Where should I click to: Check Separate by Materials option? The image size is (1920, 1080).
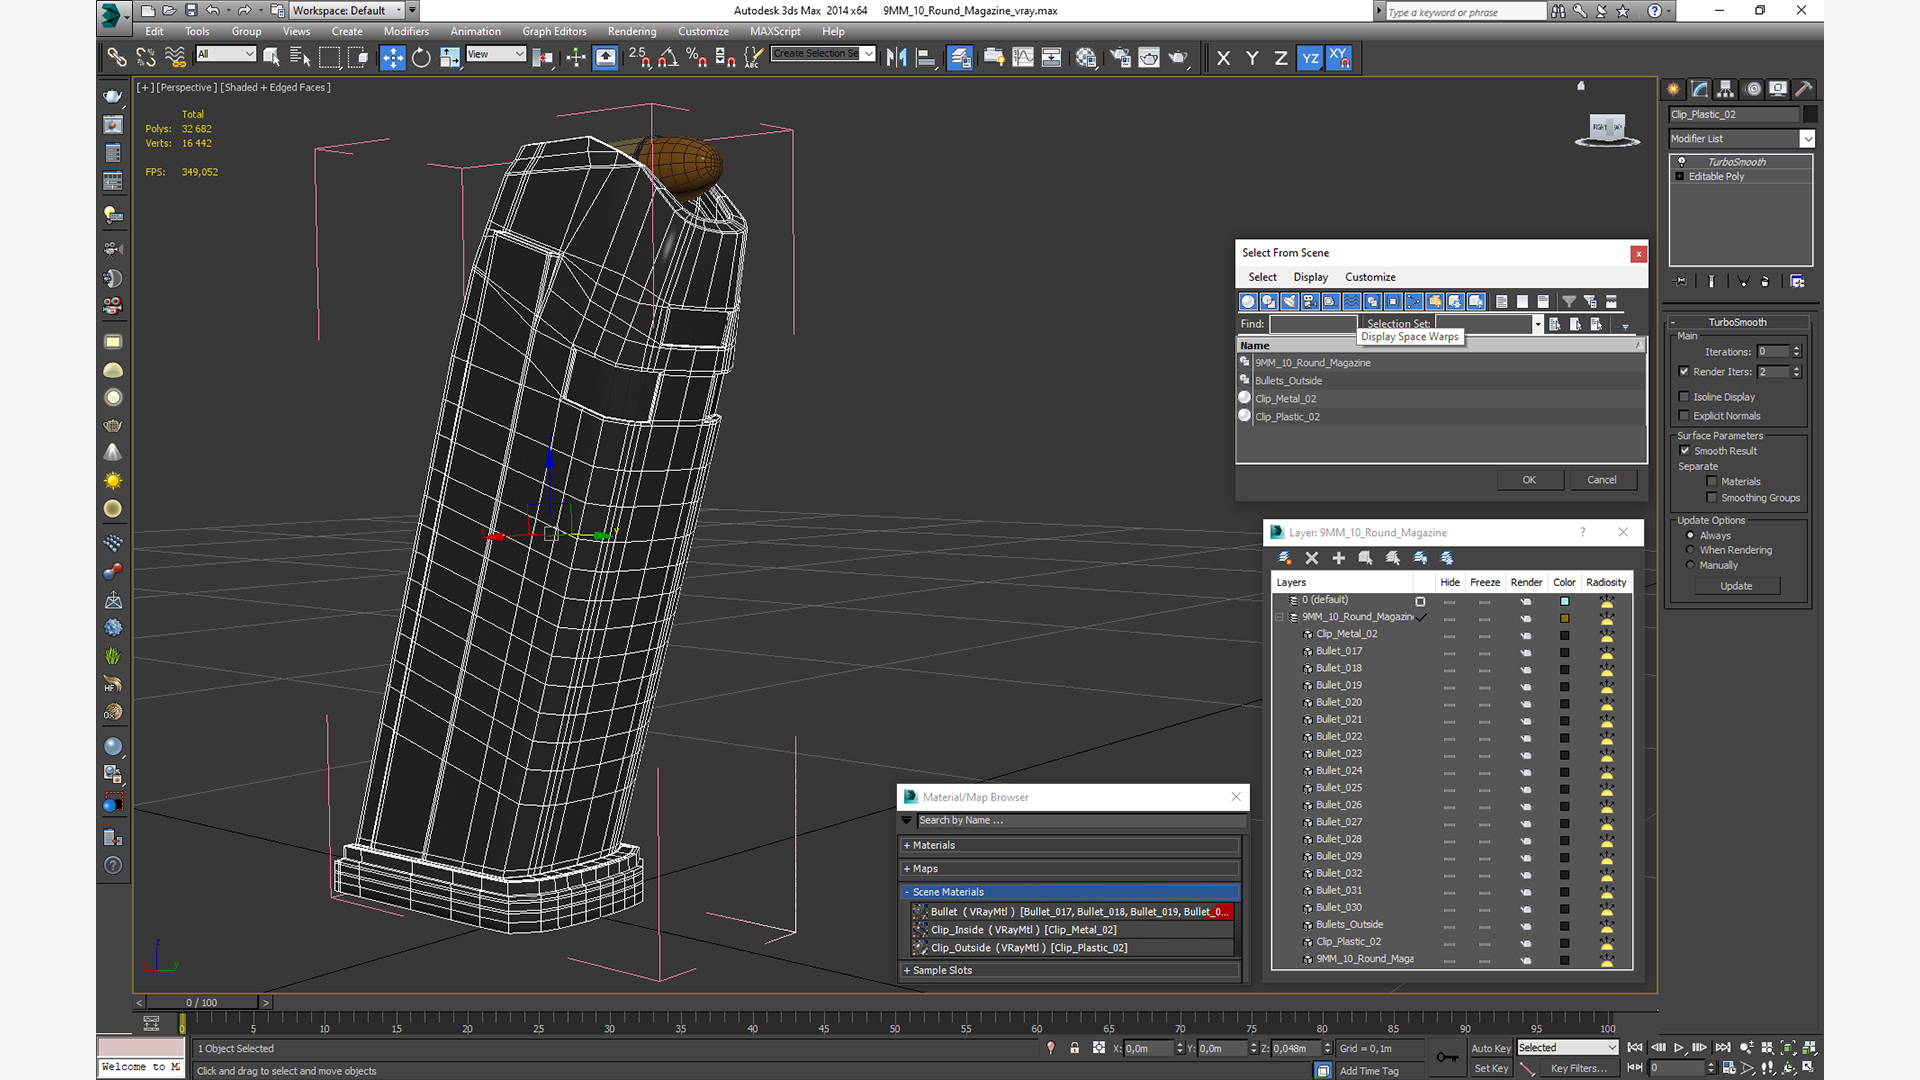click(1712, 482)
